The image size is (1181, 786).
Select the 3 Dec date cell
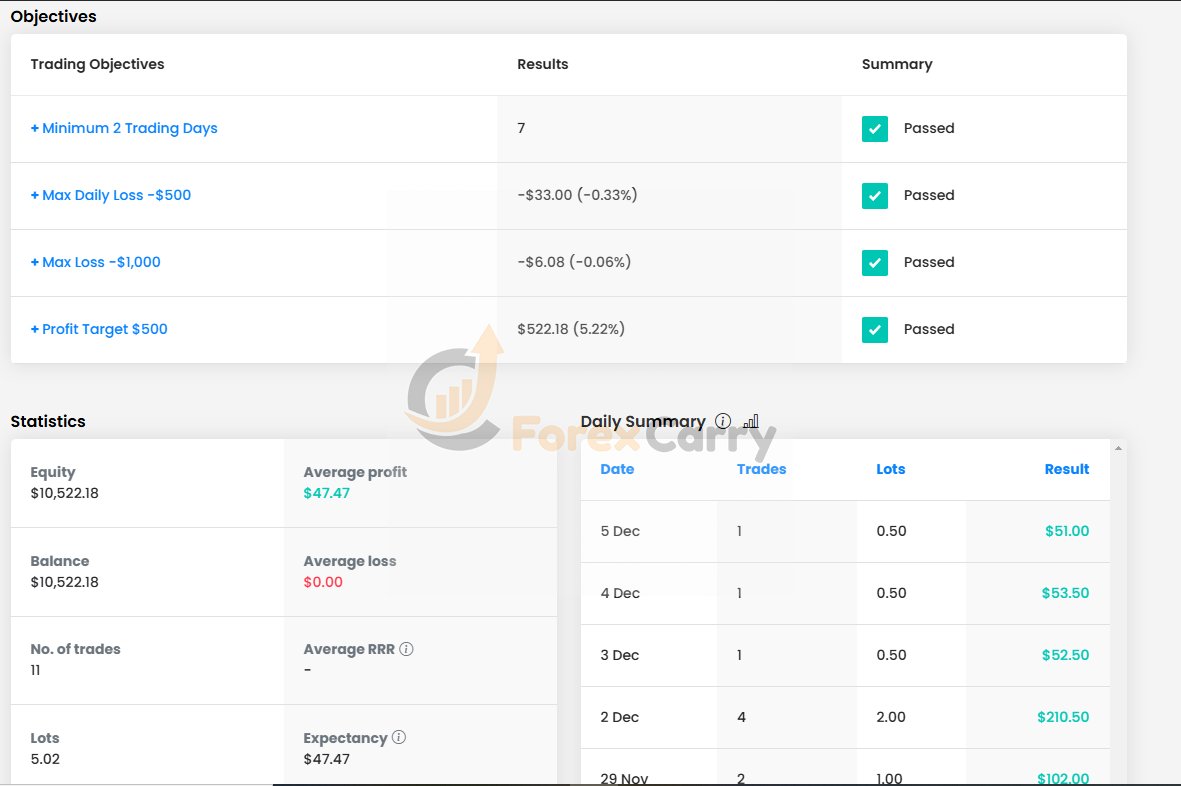(x=619, y=655)
